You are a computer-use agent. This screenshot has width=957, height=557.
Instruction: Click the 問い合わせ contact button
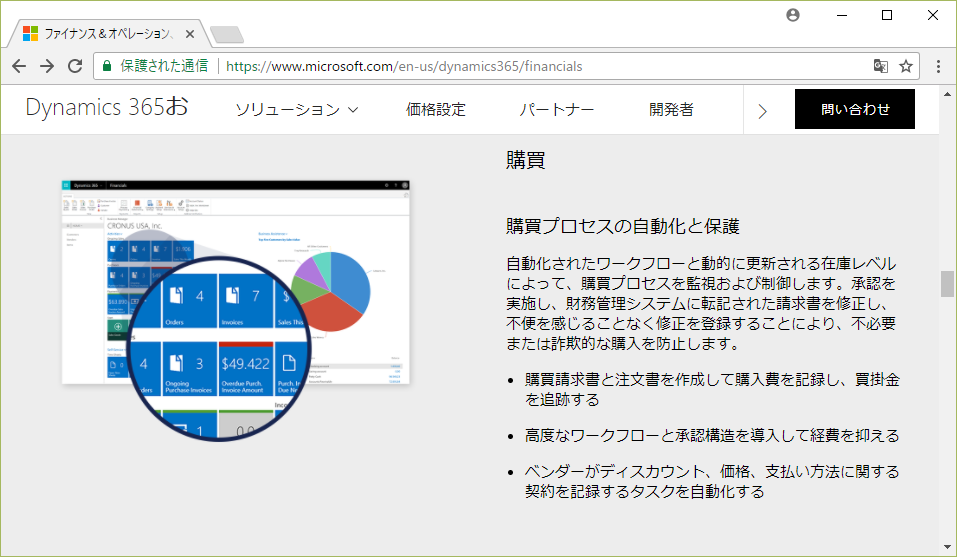coord(854,109)
